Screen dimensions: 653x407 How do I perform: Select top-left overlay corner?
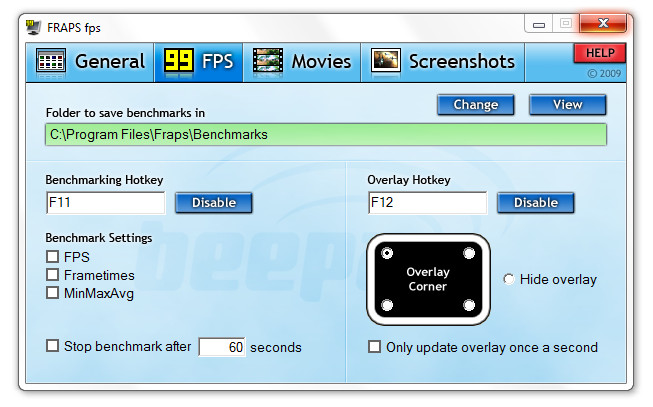(x=387, y=253)
